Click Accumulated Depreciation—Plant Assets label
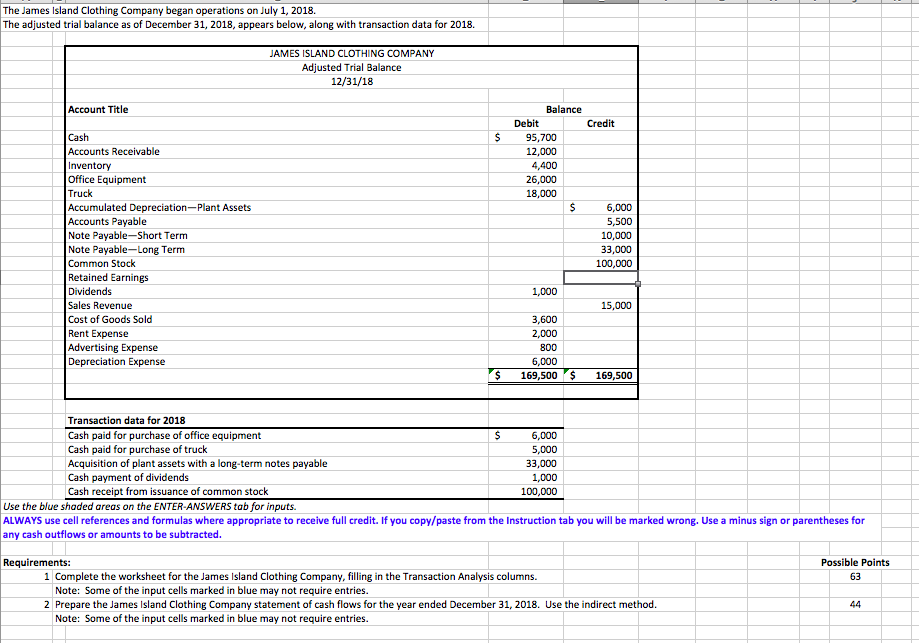The width and height of the screenshot is (919, 643). pyautogui.click(x=159, y=207)
